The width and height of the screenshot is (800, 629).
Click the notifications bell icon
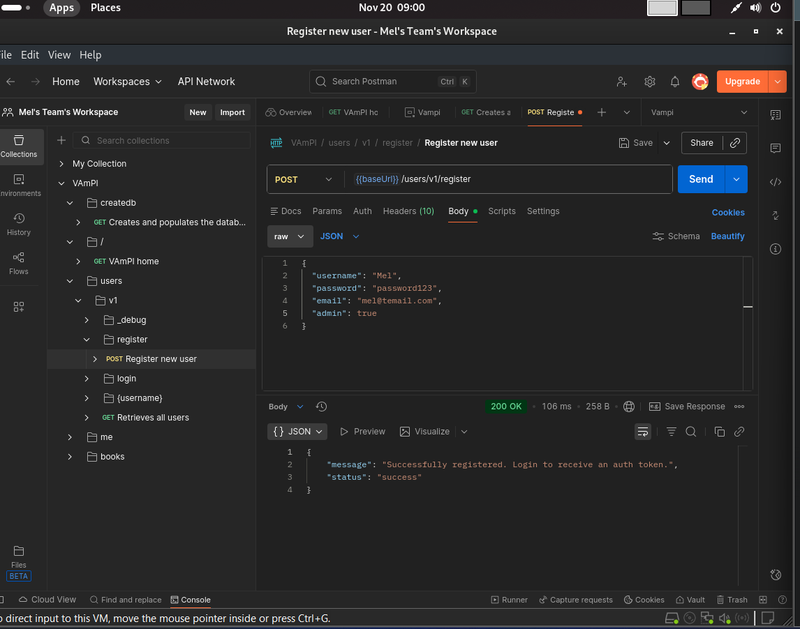(675, 82)
